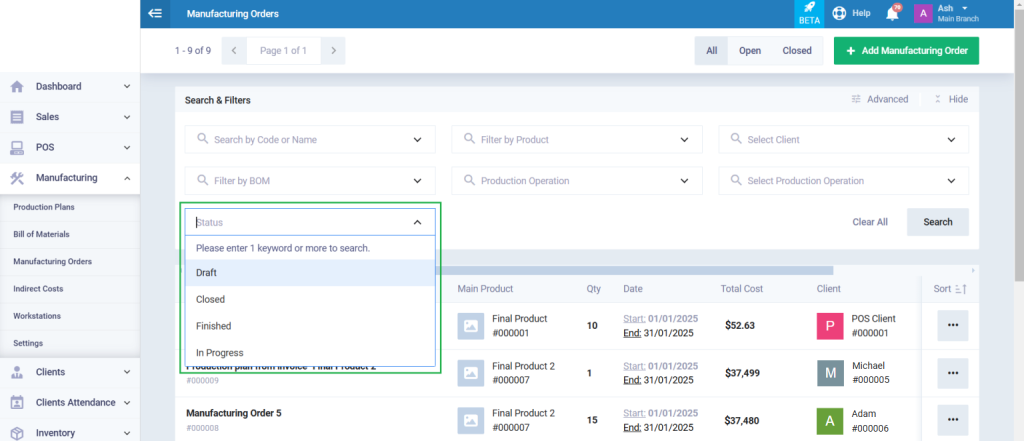Viewport: 1024px width, 441px height.
Task: Click the Inventory box icon
Action: pyautogui.click(x=17, y=433)
